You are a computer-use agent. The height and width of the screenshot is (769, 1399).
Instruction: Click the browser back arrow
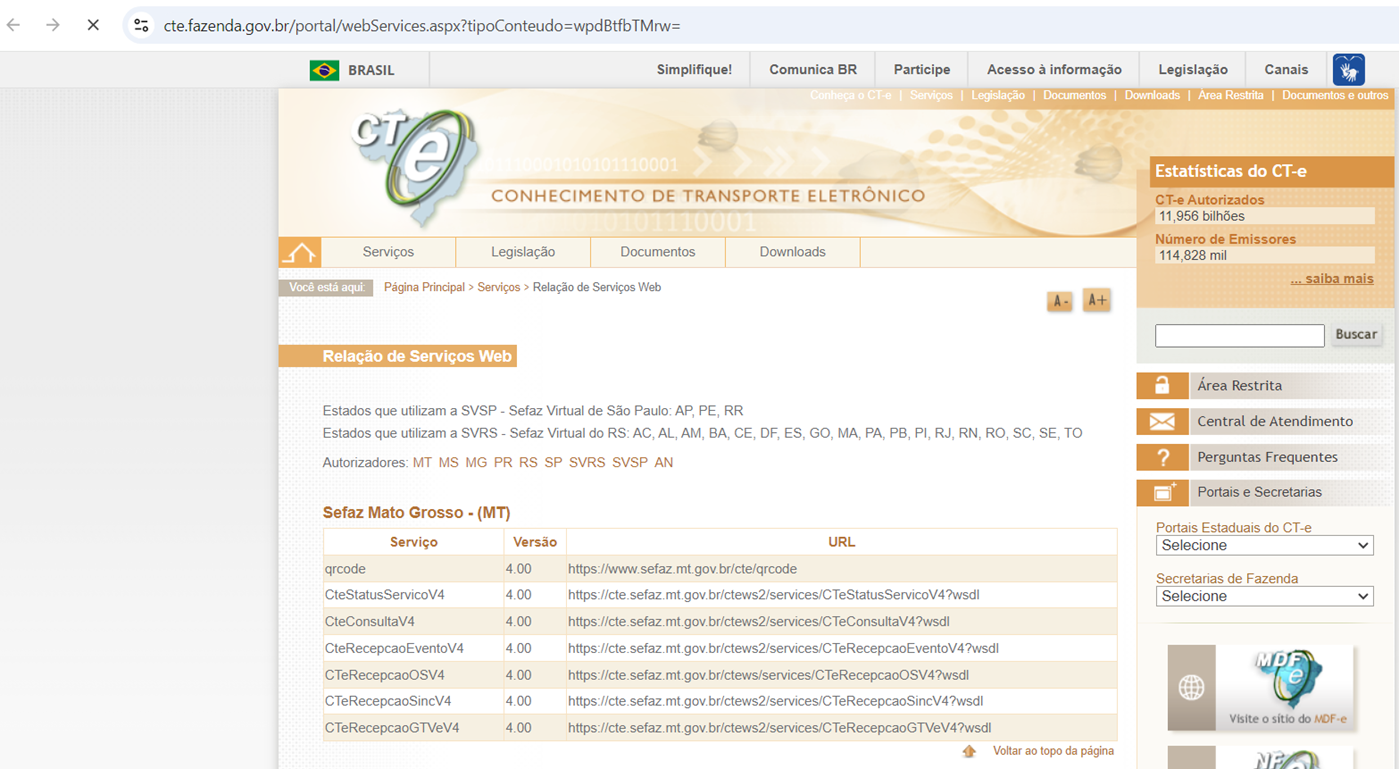click(14, 25)
